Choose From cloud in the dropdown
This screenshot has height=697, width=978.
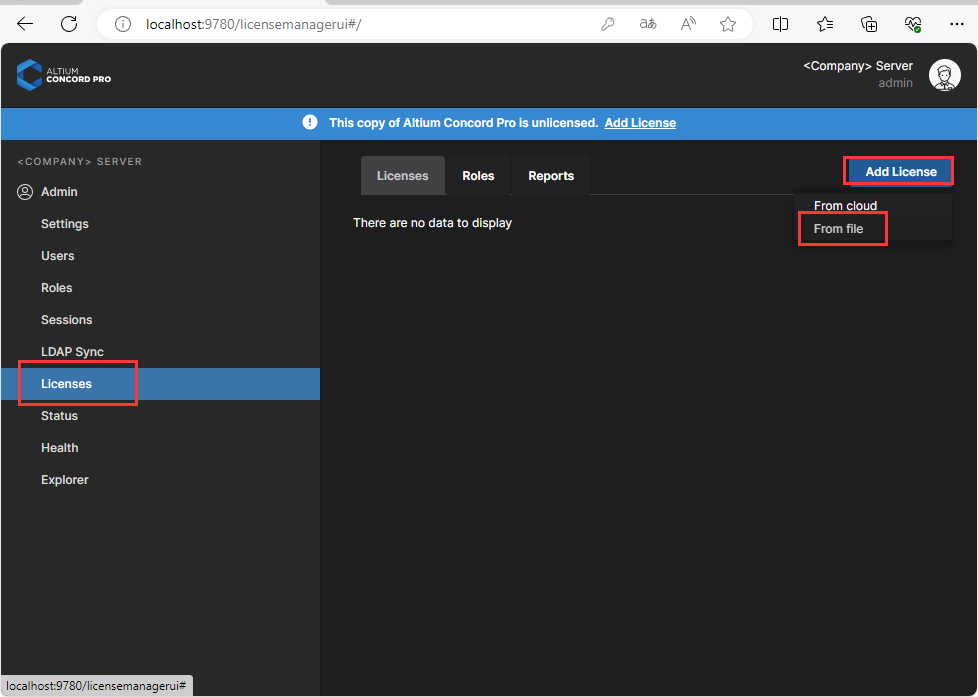tap(845, 205)
